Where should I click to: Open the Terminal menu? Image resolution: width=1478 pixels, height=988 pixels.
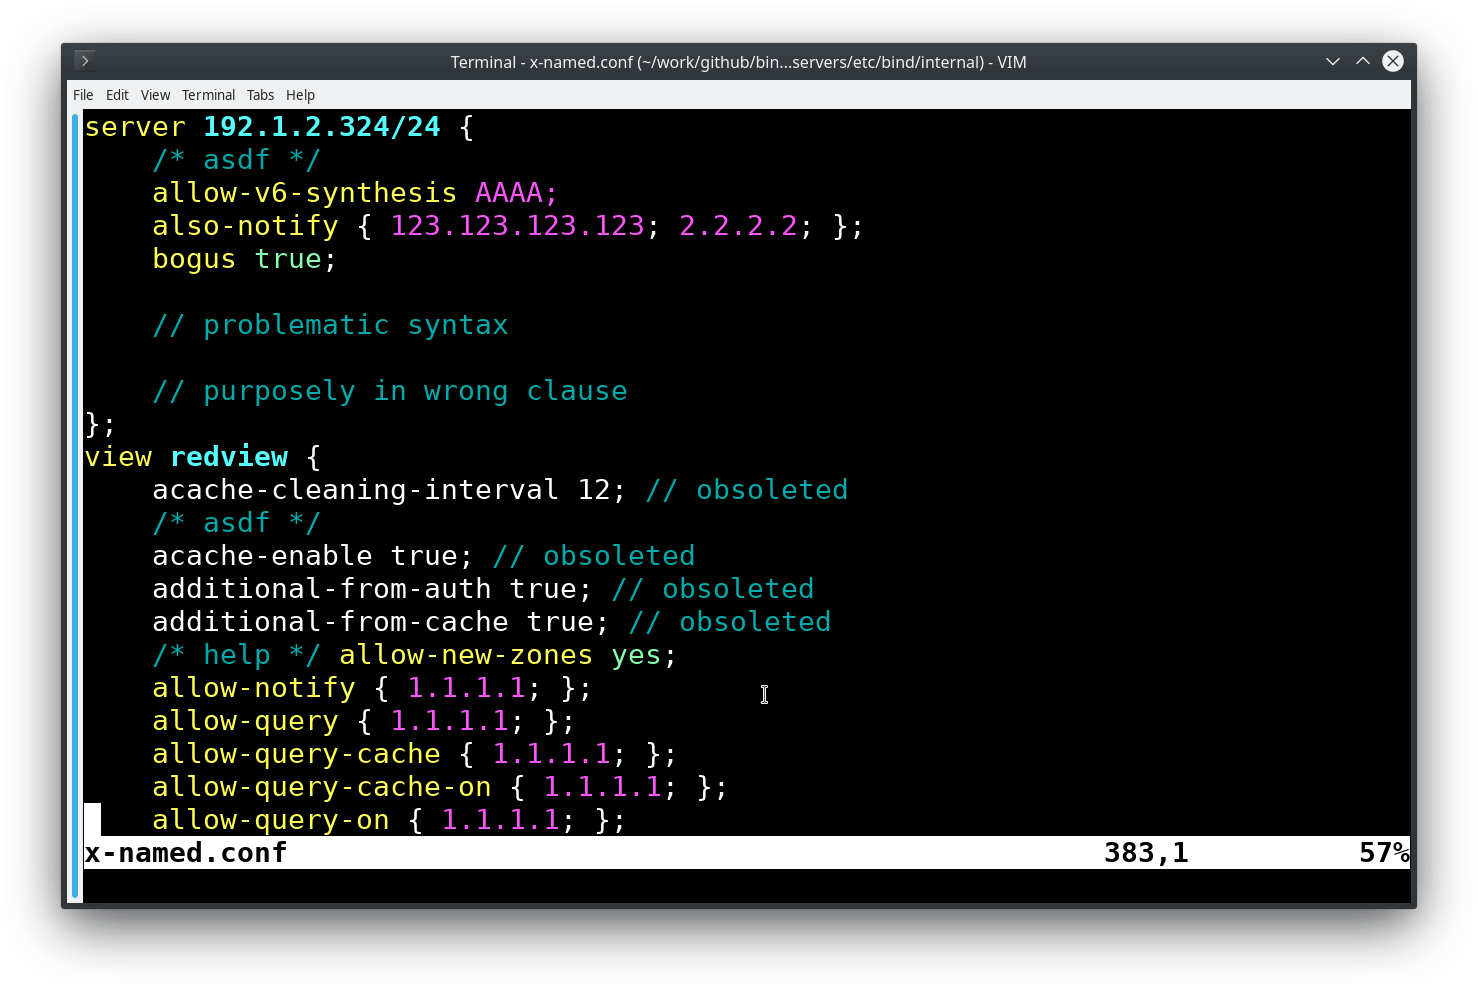(x=208, y=94)
